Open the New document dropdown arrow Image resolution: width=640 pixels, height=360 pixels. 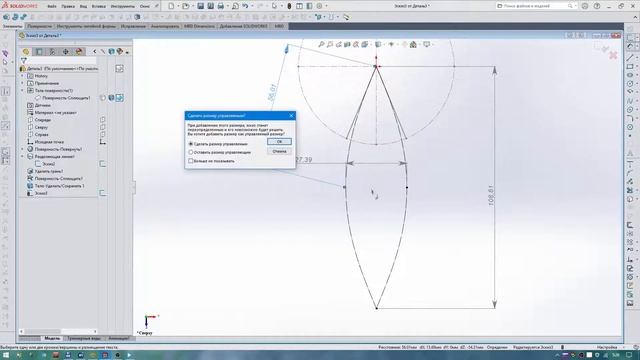coord(177,6)
